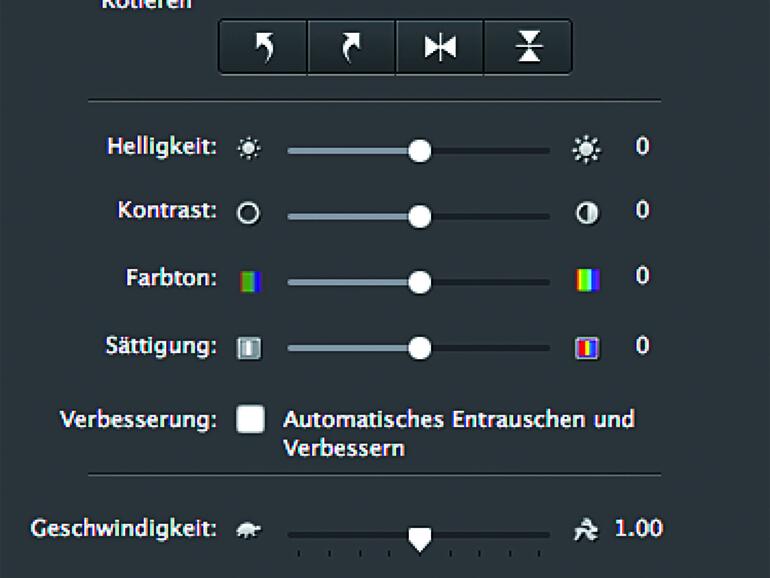Click the Geschwindigkeit slider handle
770x578 pixels.
[420, 538]
